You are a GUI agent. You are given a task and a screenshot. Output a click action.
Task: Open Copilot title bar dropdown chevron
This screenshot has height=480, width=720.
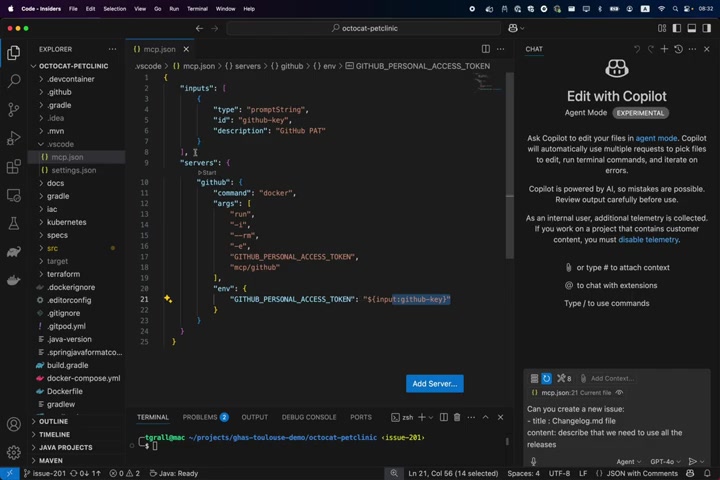point(522,28)
